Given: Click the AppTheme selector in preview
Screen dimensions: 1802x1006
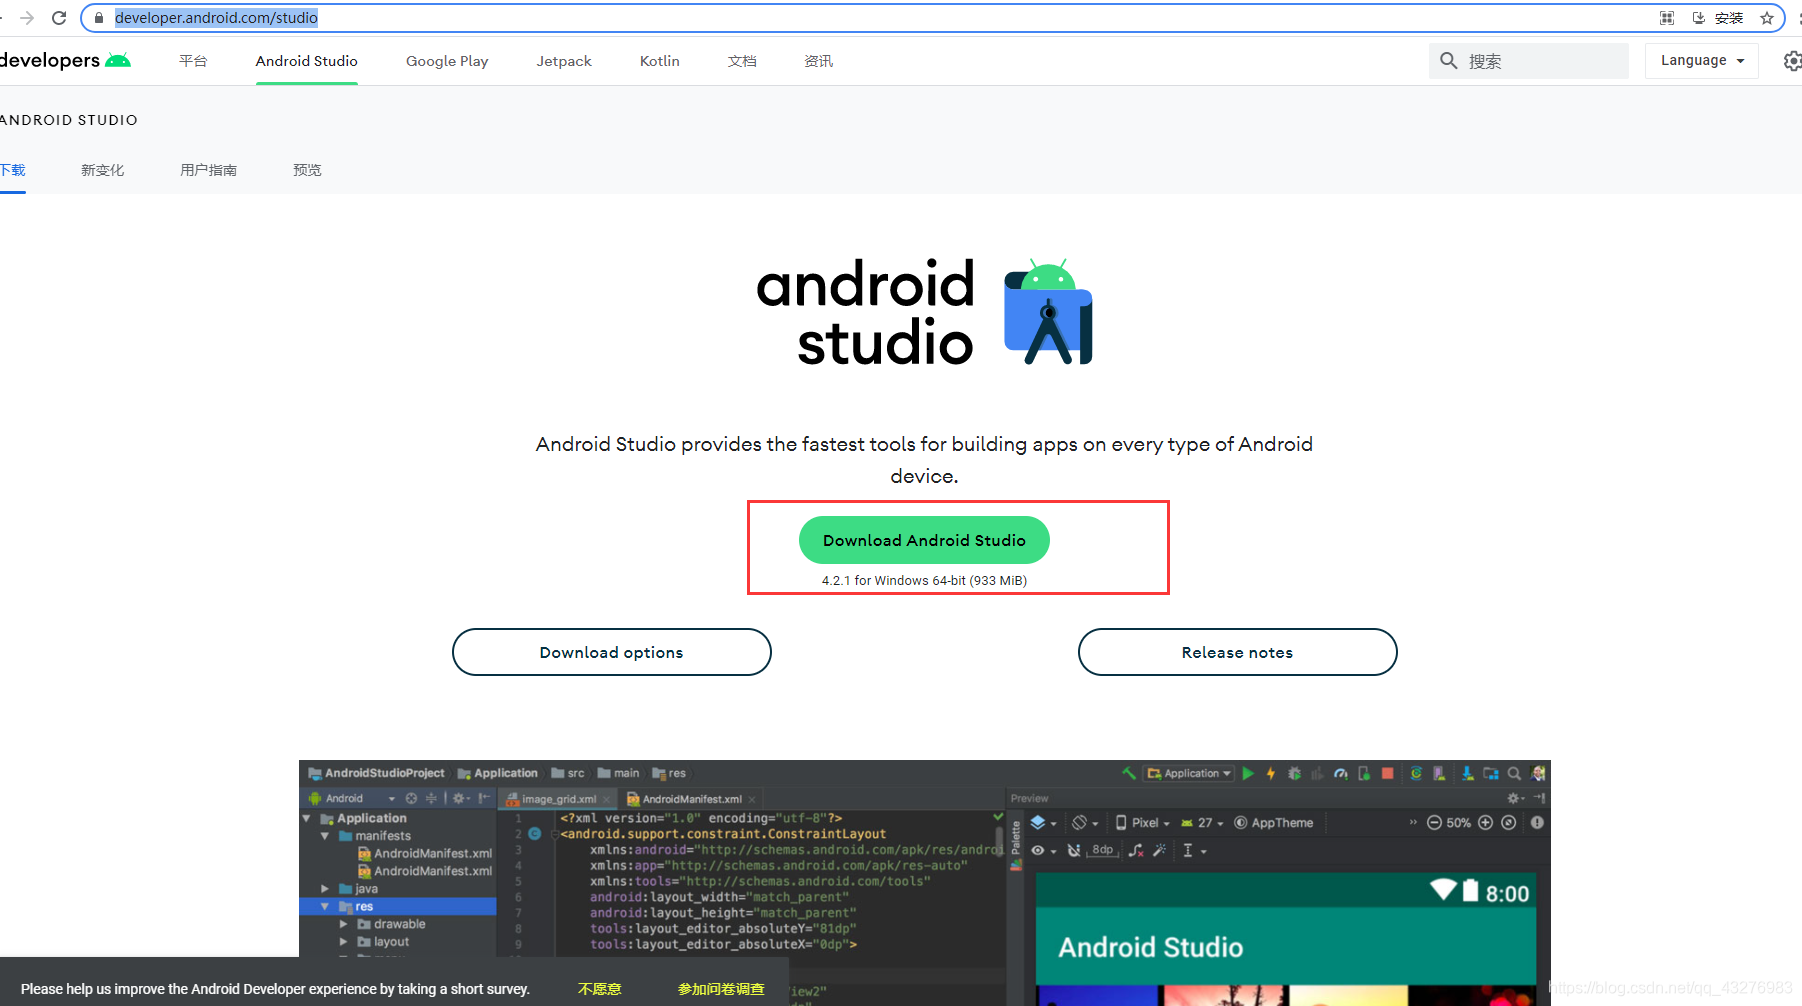Looking at the screenshot, I should pos(1273,823).
